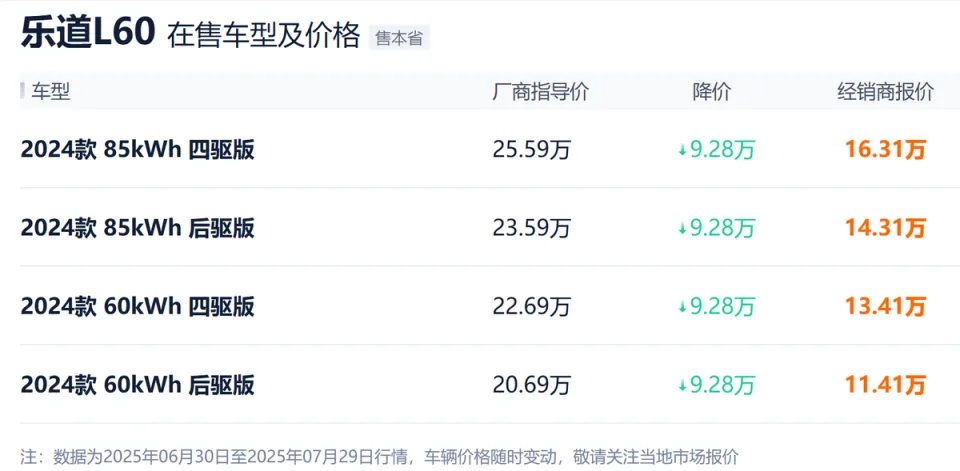Click green down-arrow icon for 85kWh 后驱版
This screenshot has height=471, width=960.
pos(682,229)
